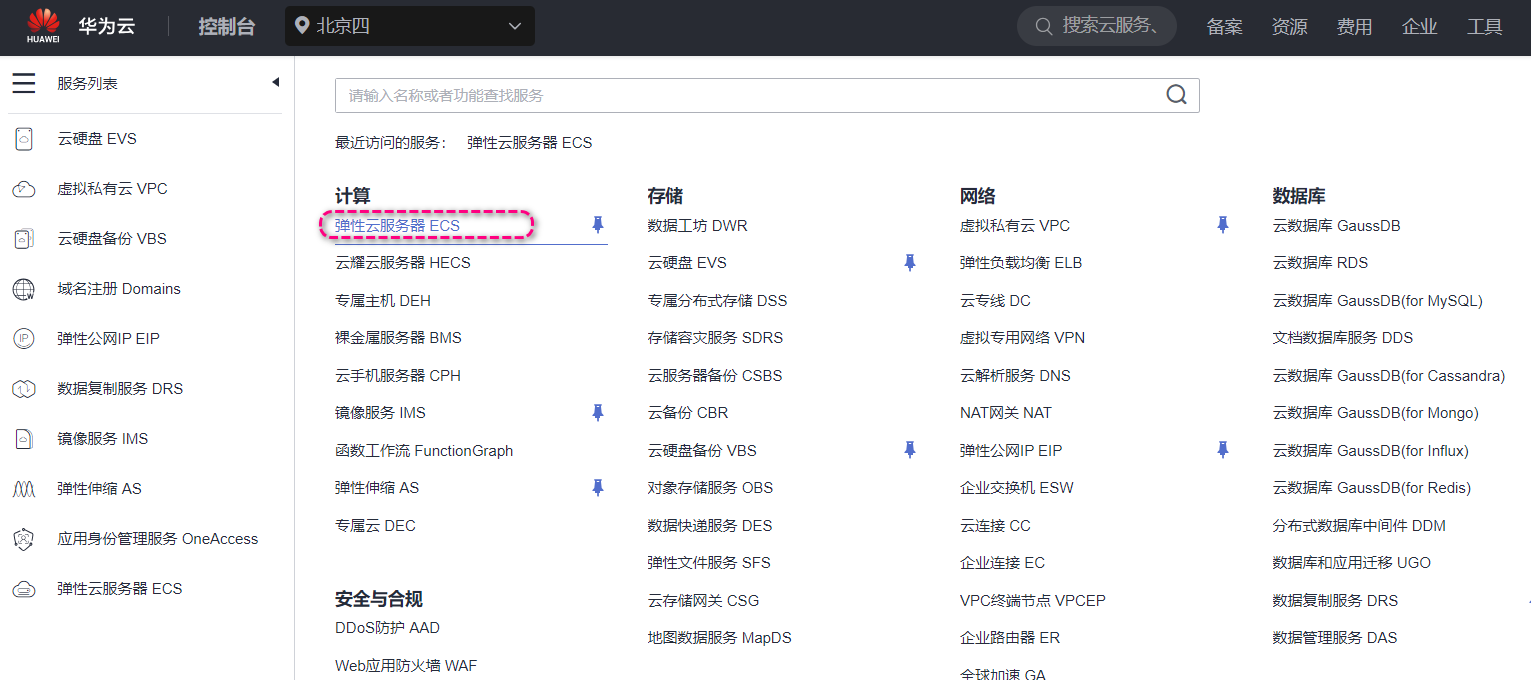Unpin 弹性云服务器 ECS in the 计算 list
Image resolution: width=1531 pixels, height=680 pixels.
tap(598, 225)
